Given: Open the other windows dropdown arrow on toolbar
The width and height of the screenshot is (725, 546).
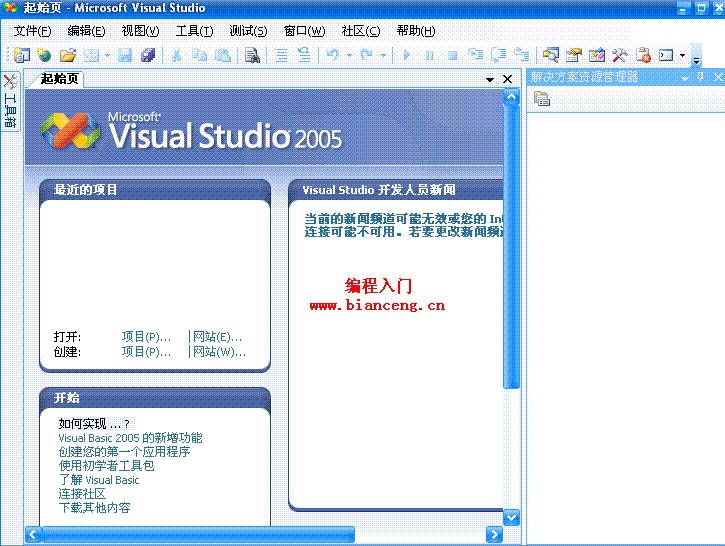Looking at the screenshot, I should (682, 56).
